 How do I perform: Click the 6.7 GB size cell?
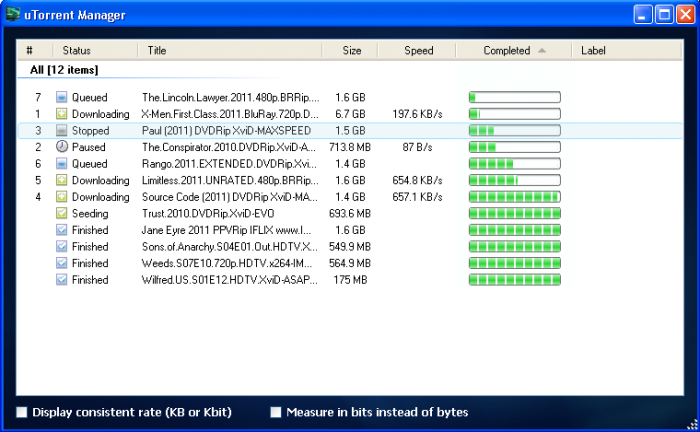click(350, 114)
